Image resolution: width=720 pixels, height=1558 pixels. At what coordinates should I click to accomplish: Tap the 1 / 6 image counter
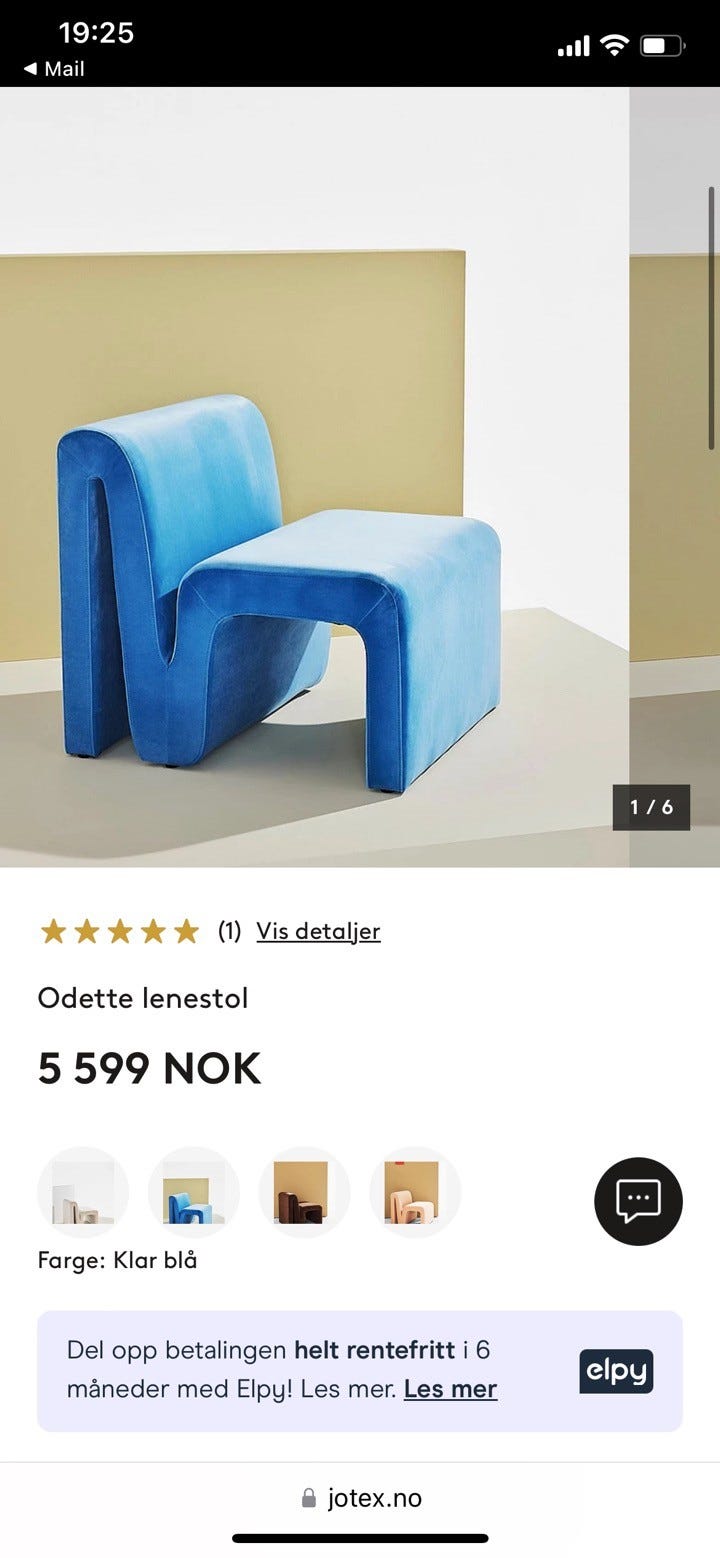651,807
